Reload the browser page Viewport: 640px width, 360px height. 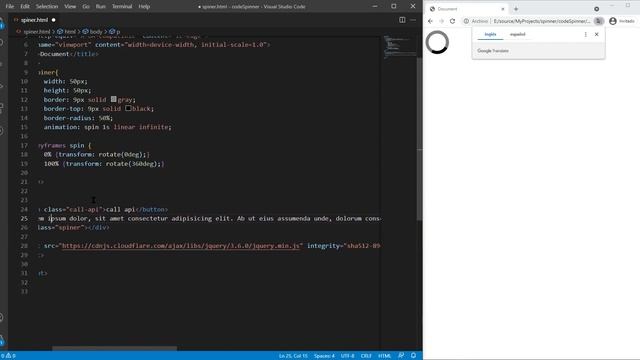[x=452, y=21]
